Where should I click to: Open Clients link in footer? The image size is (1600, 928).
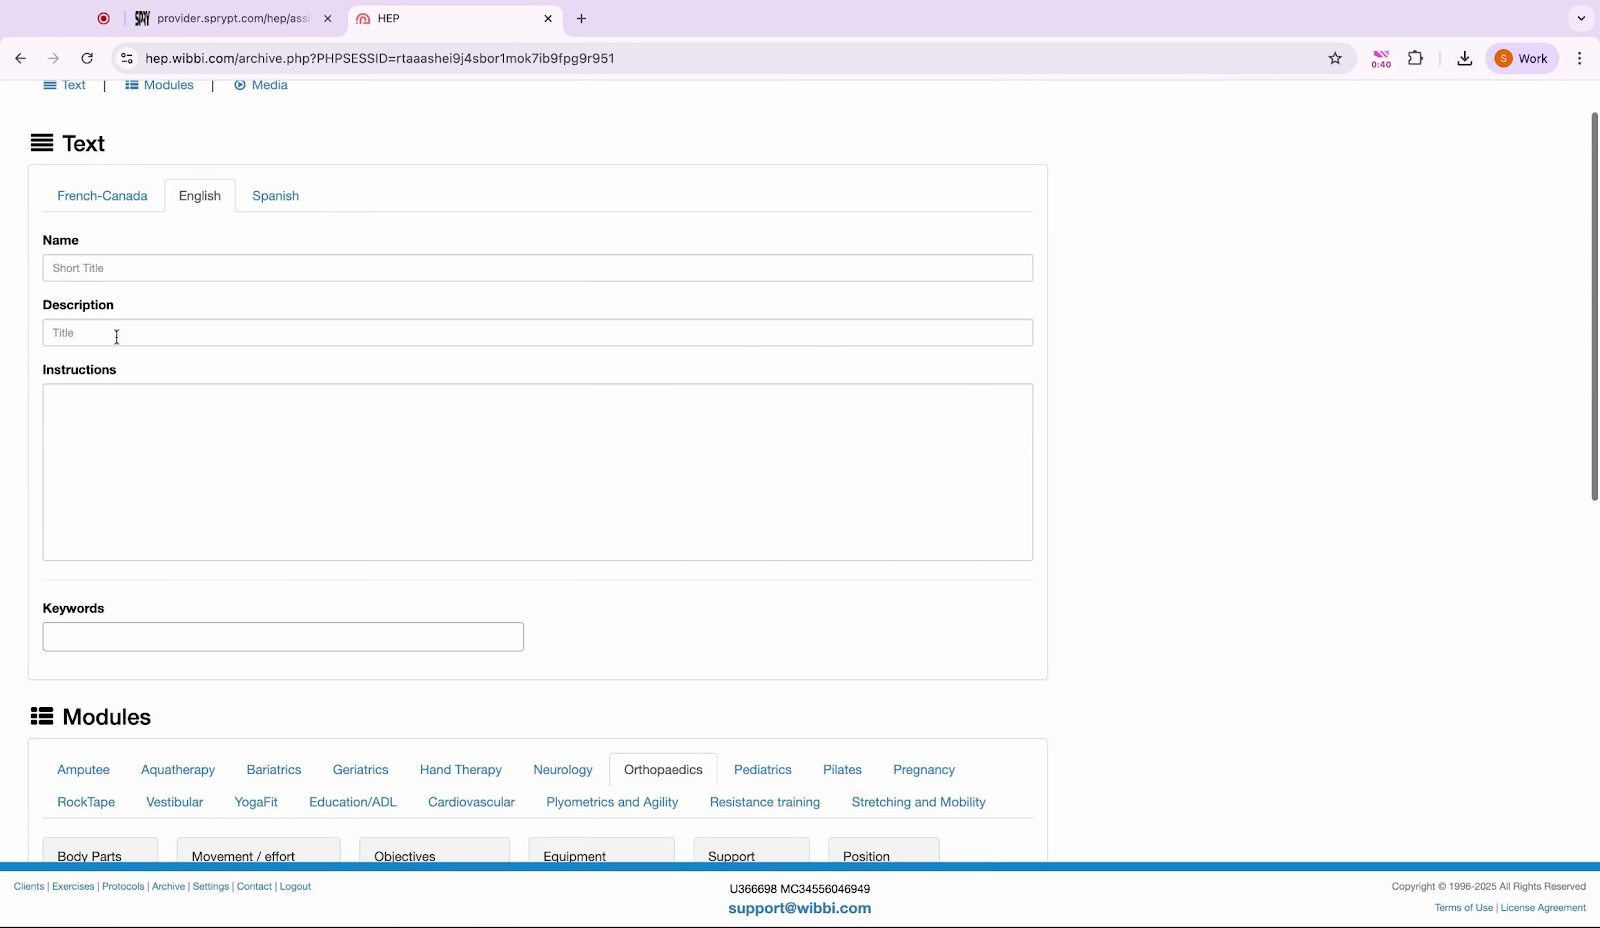(29, 887)
